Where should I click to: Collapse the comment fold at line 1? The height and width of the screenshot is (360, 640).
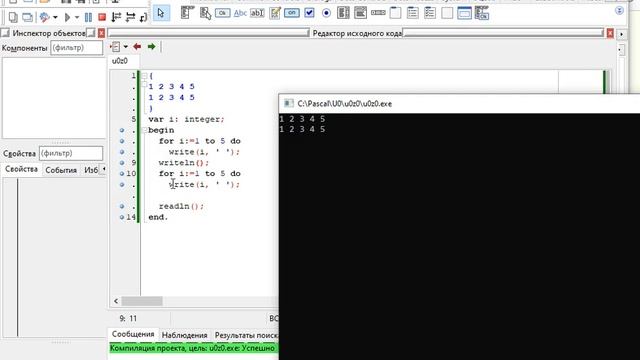point(144,76)
